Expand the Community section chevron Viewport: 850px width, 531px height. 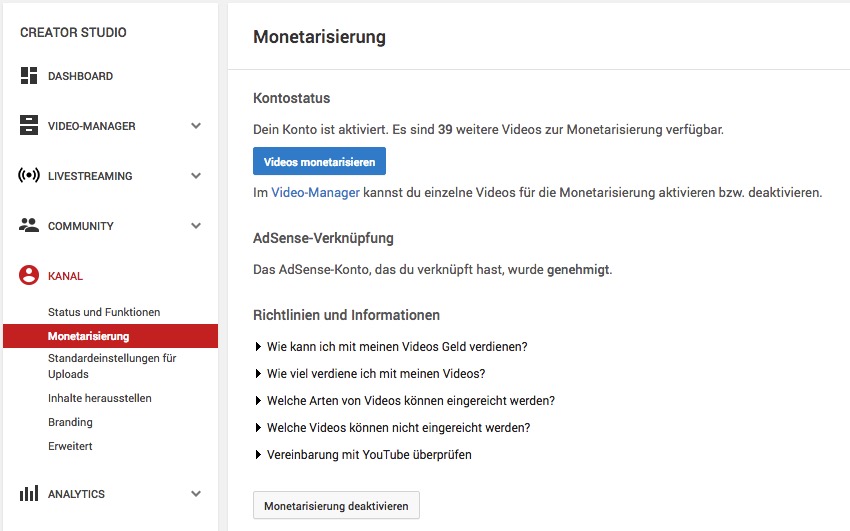pos(196,225)
